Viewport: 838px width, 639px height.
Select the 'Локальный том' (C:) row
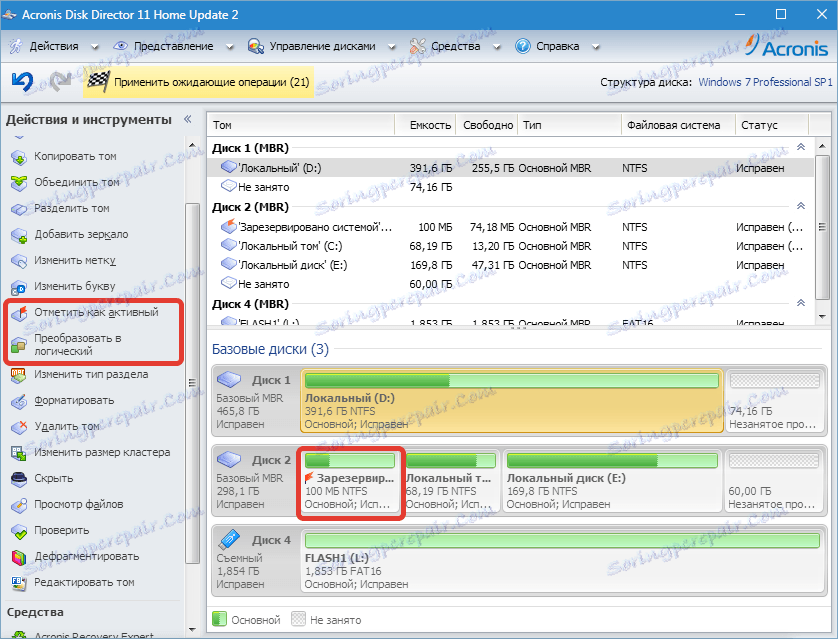pyautogui.click(x=510, y=246)
